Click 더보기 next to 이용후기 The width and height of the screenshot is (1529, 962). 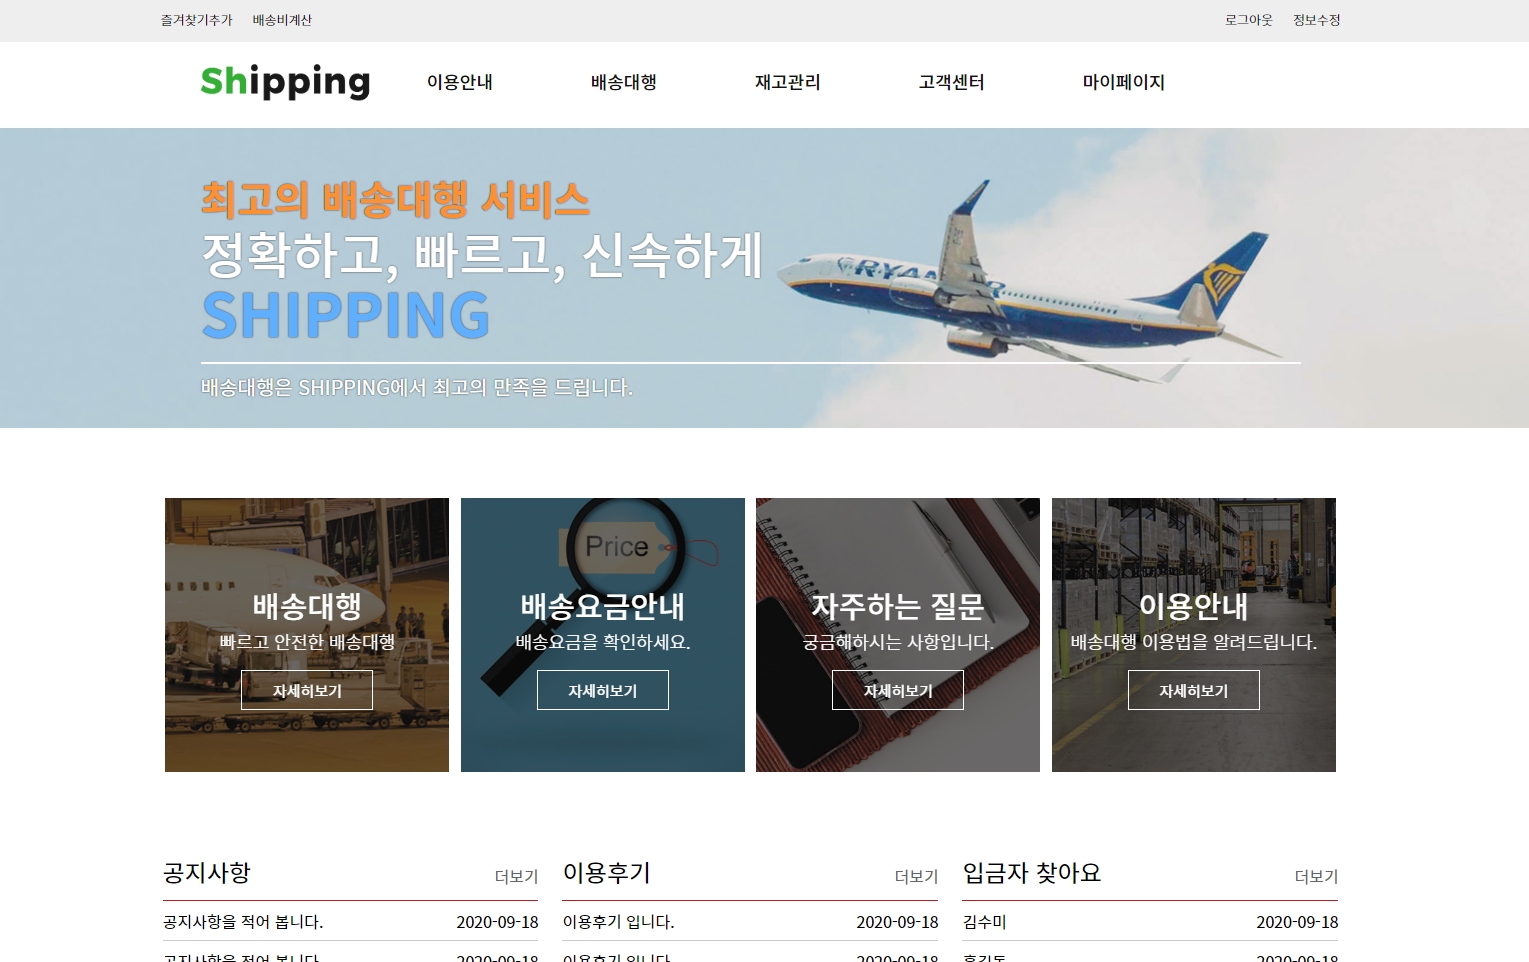[917, 876]
